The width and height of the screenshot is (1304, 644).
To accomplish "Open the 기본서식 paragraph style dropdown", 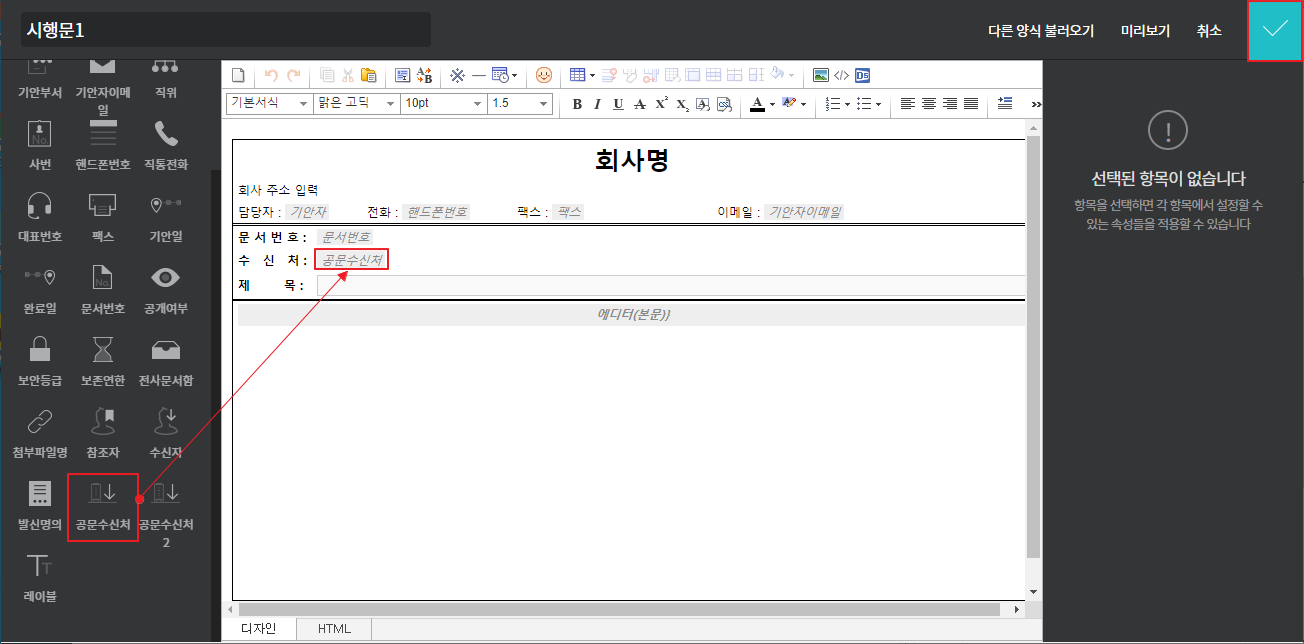I will [269, 103].
